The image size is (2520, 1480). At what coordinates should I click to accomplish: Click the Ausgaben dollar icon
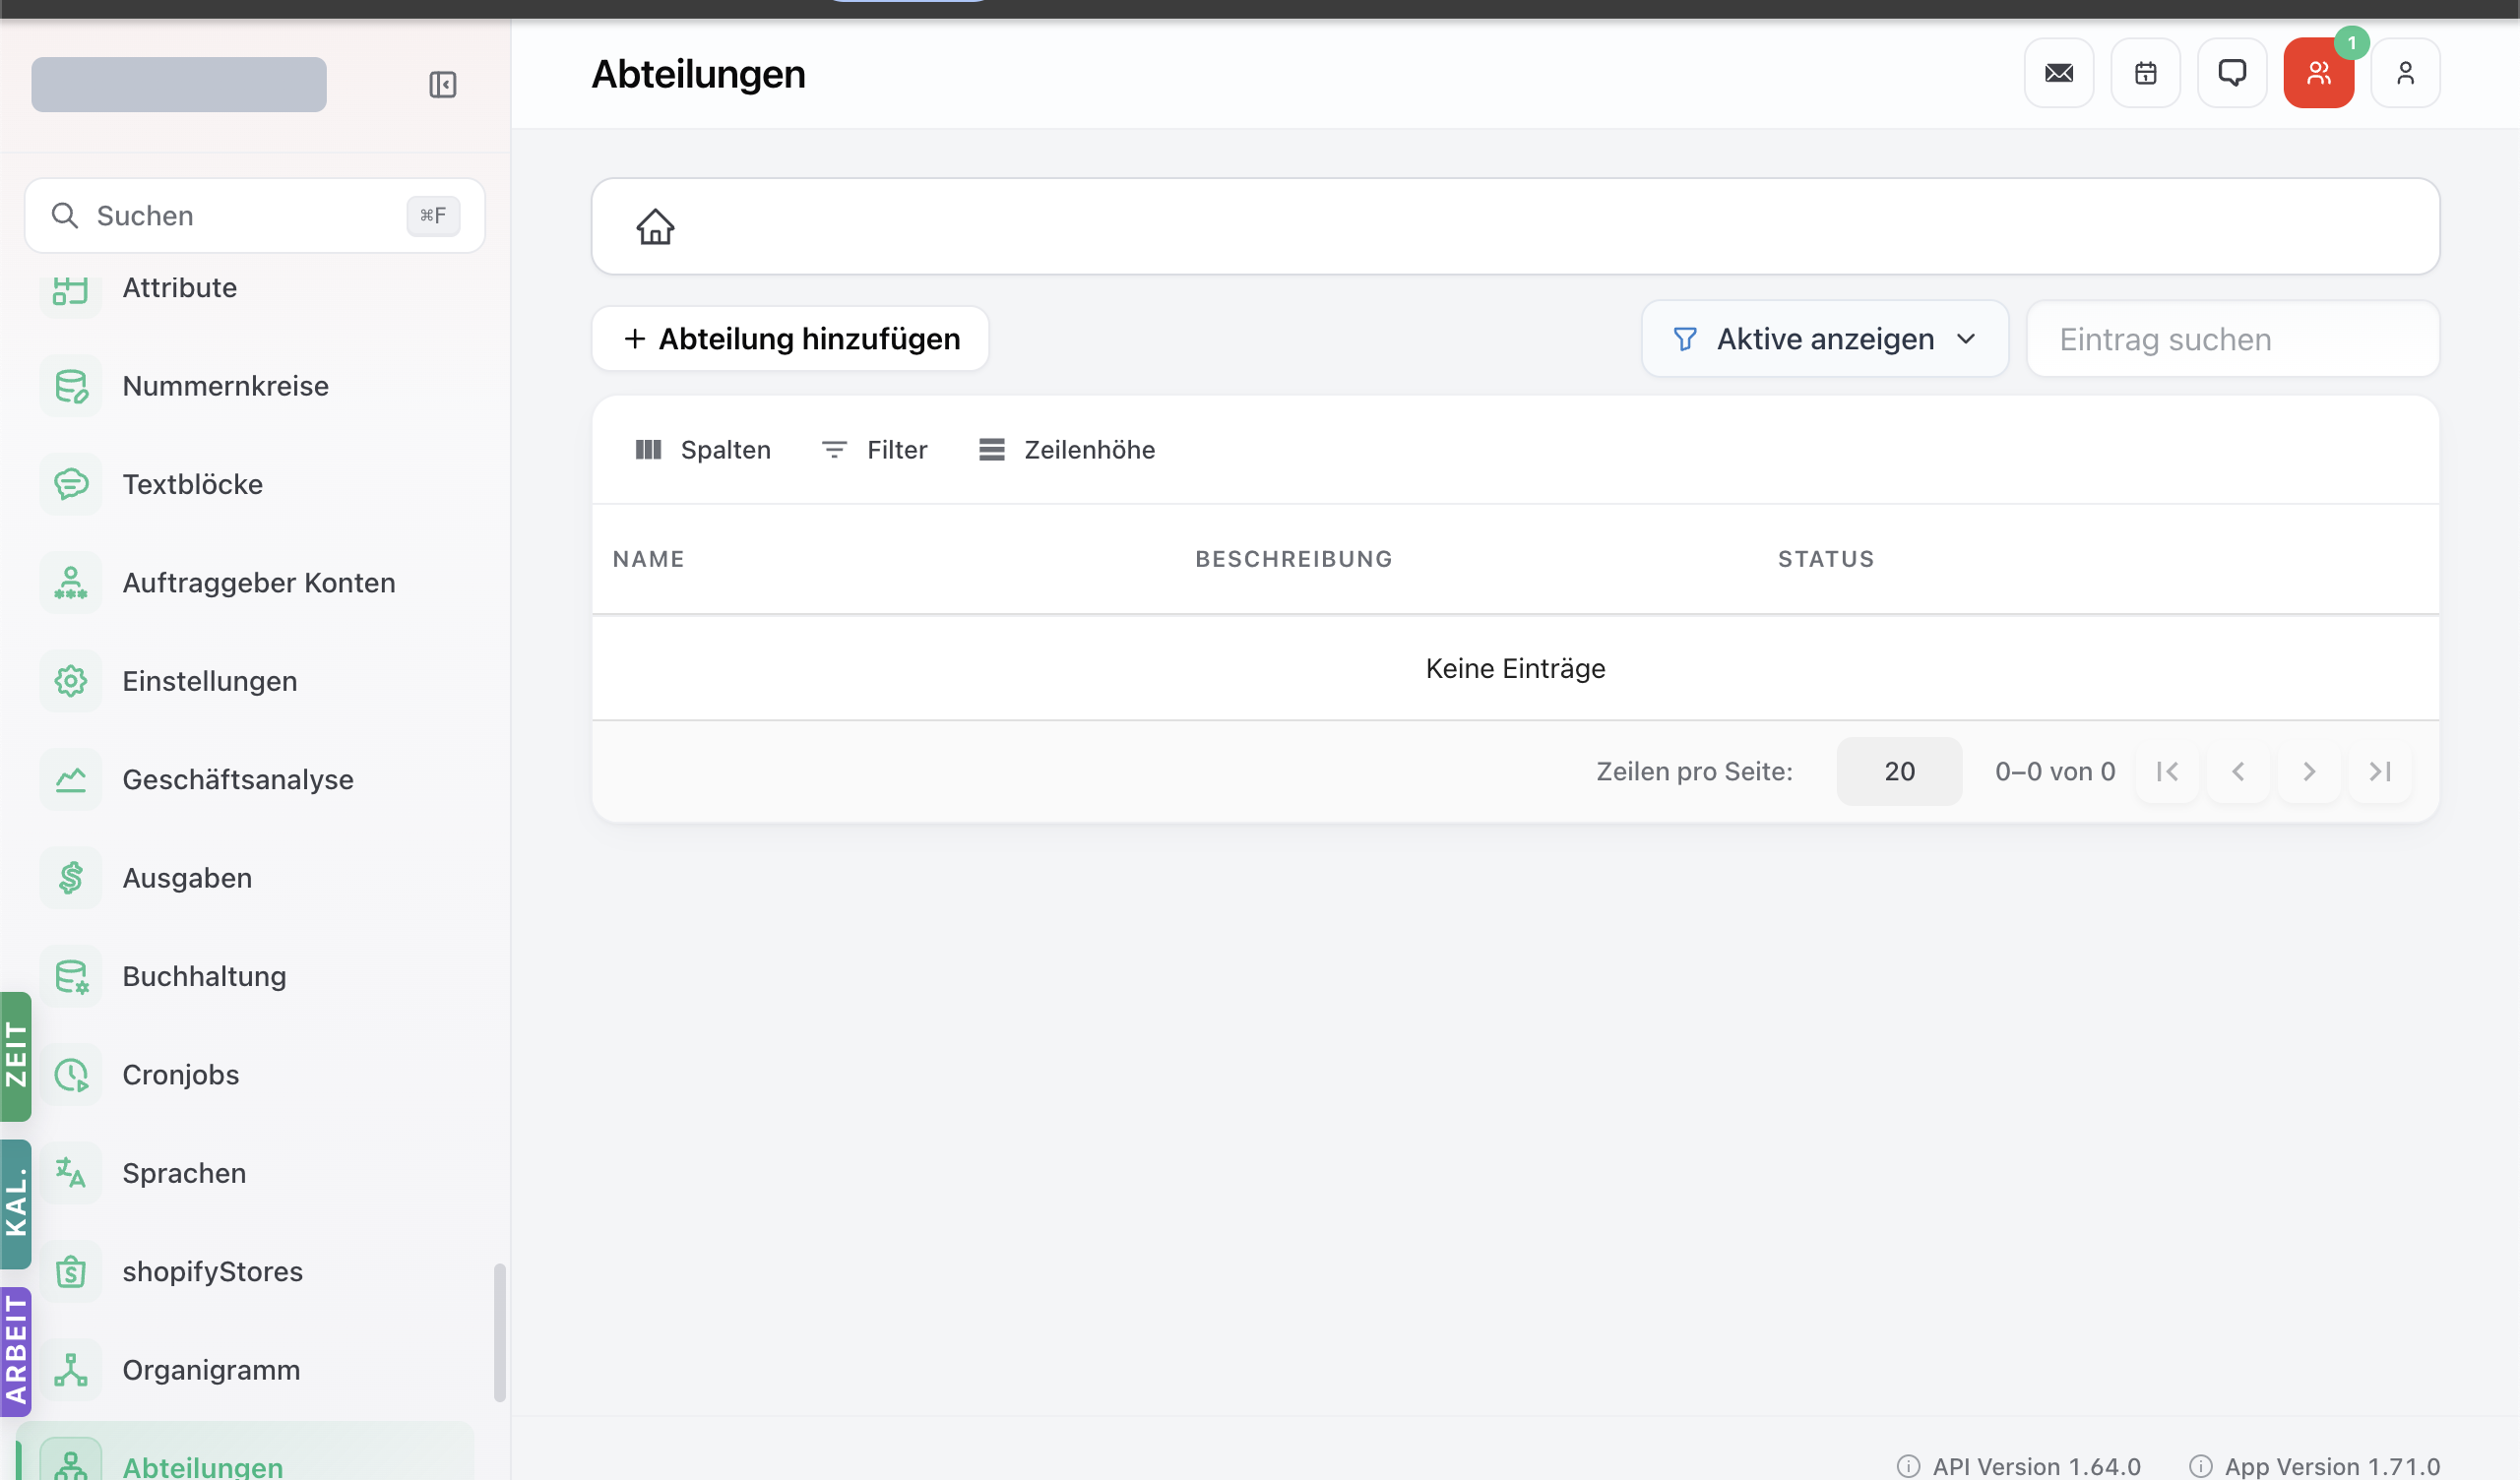71,878
